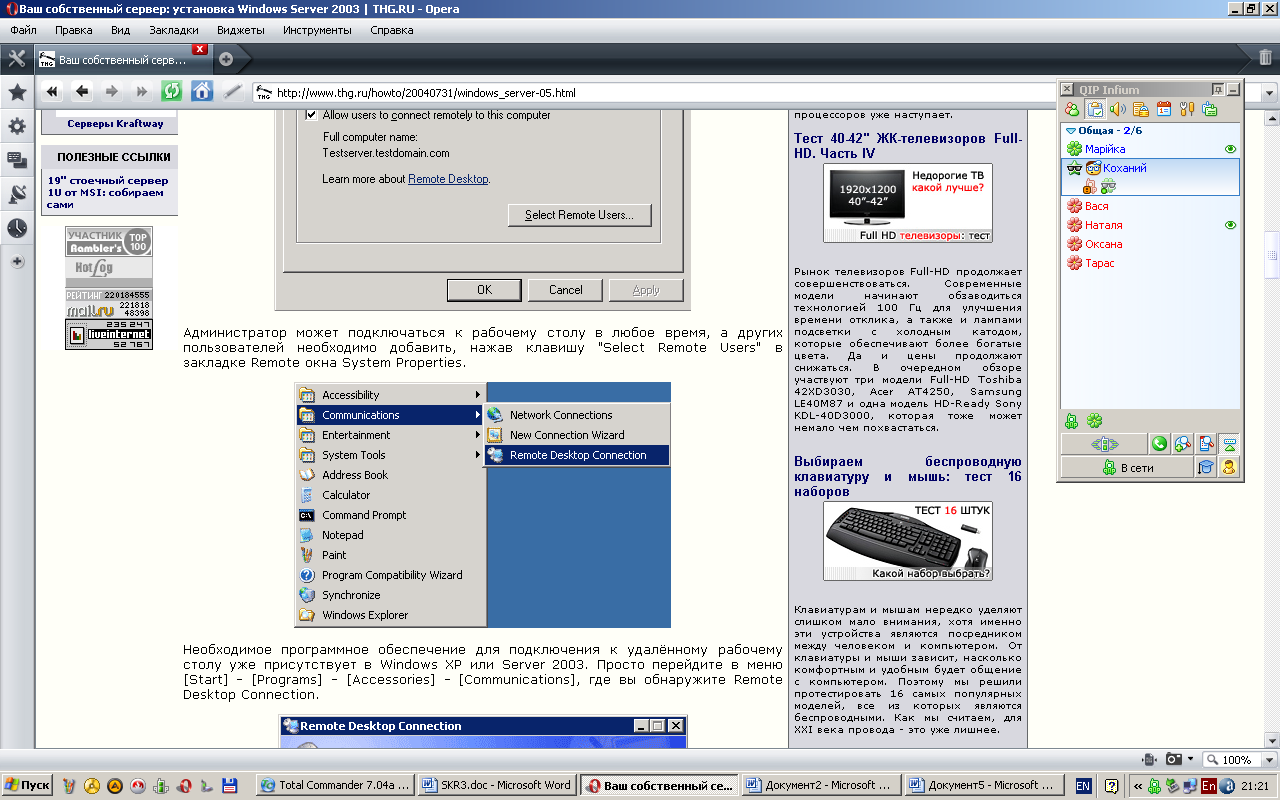
Task: Follow the Remote Desktop link
Action: coord(448,179)
